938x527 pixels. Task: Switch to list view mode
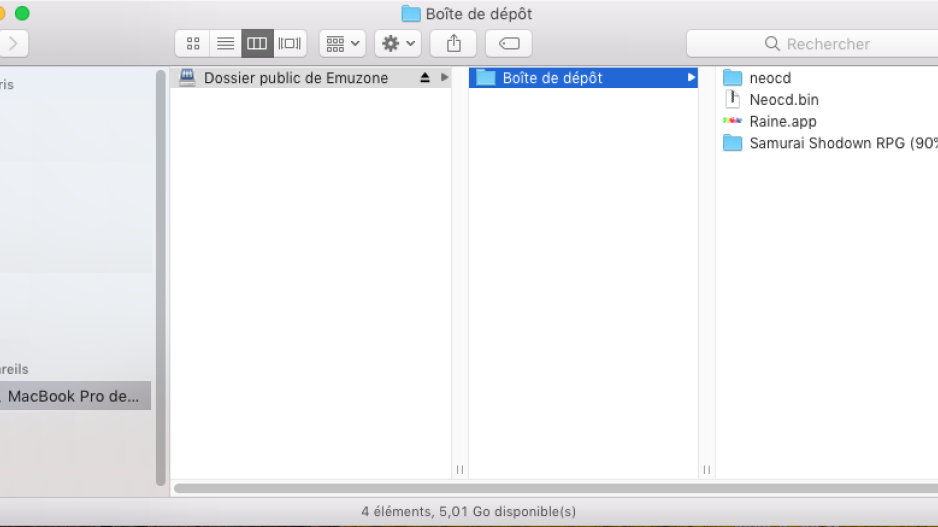coord(225,44)
